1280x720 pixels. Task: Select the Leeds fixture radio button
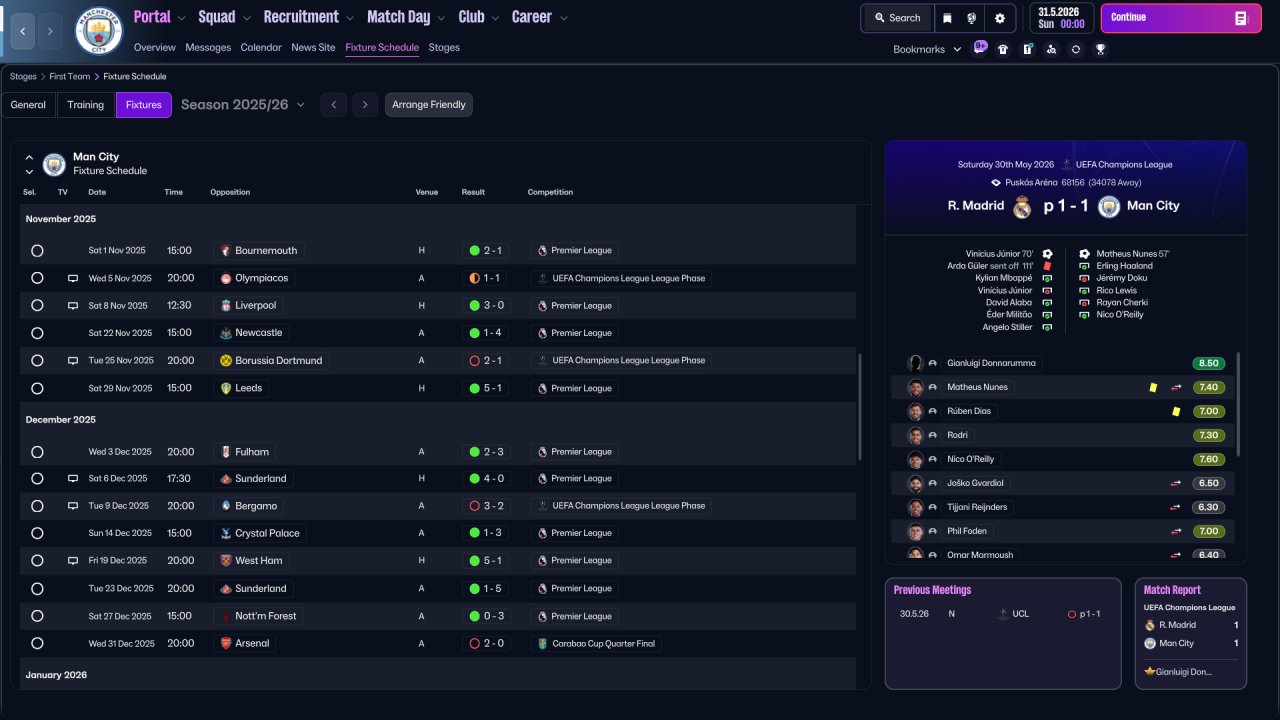tap(37, 388)
